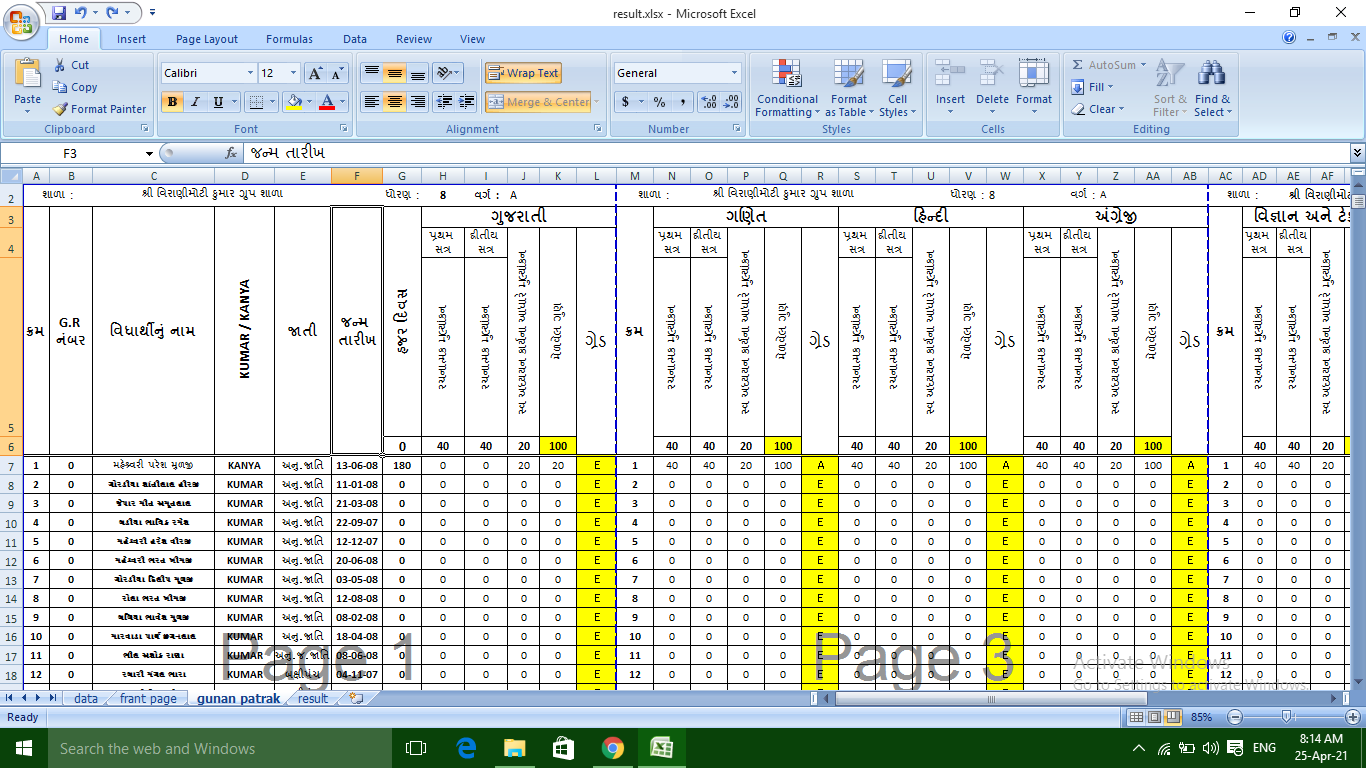Image resolution: width=1366 pixels, height=768 pixels.
Task: Toggle bold formatting
Action: (x=171, y=103)
